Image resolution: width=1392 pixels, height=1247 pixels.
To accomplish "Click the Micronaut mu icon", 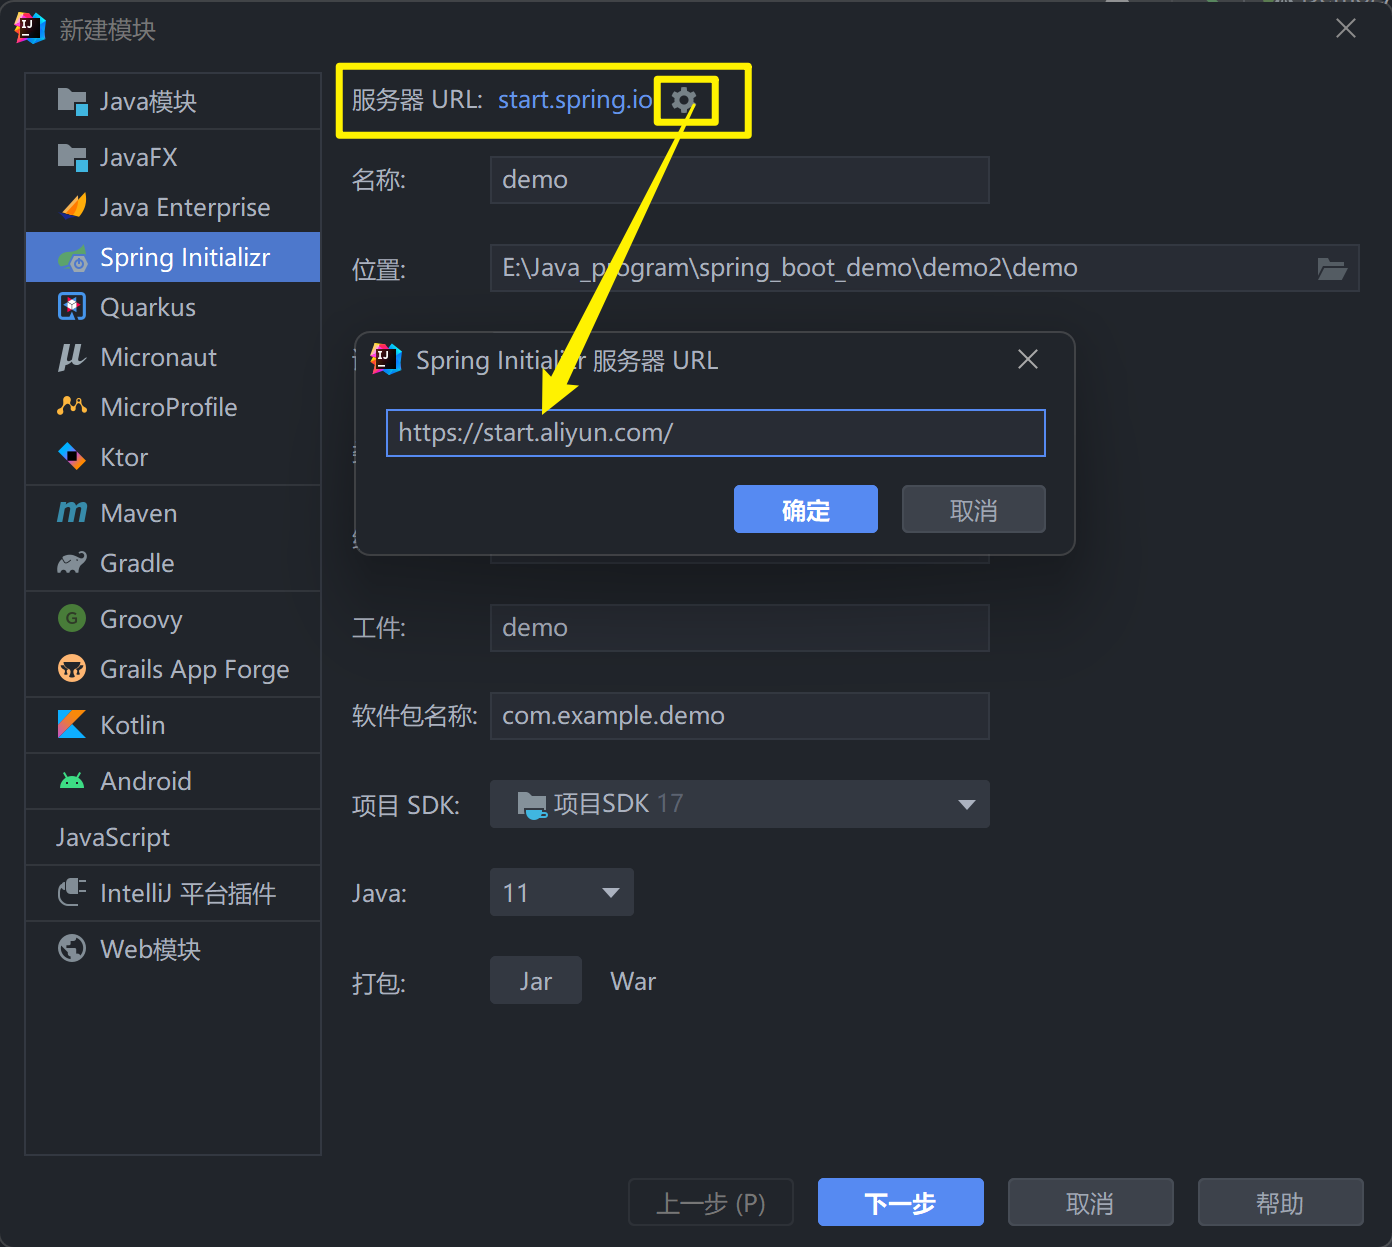I will coord(72,357).
